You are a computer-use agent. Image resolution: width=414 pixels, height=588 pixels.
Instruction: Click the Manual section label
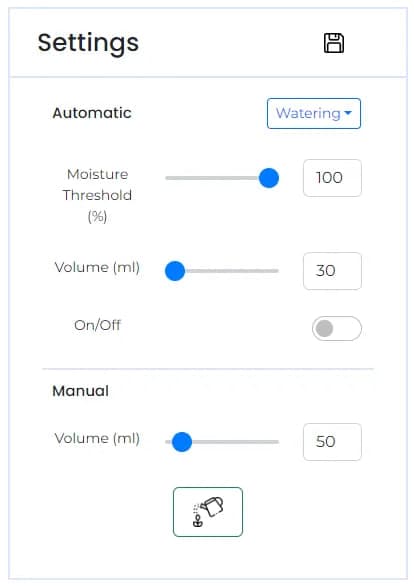81,391
